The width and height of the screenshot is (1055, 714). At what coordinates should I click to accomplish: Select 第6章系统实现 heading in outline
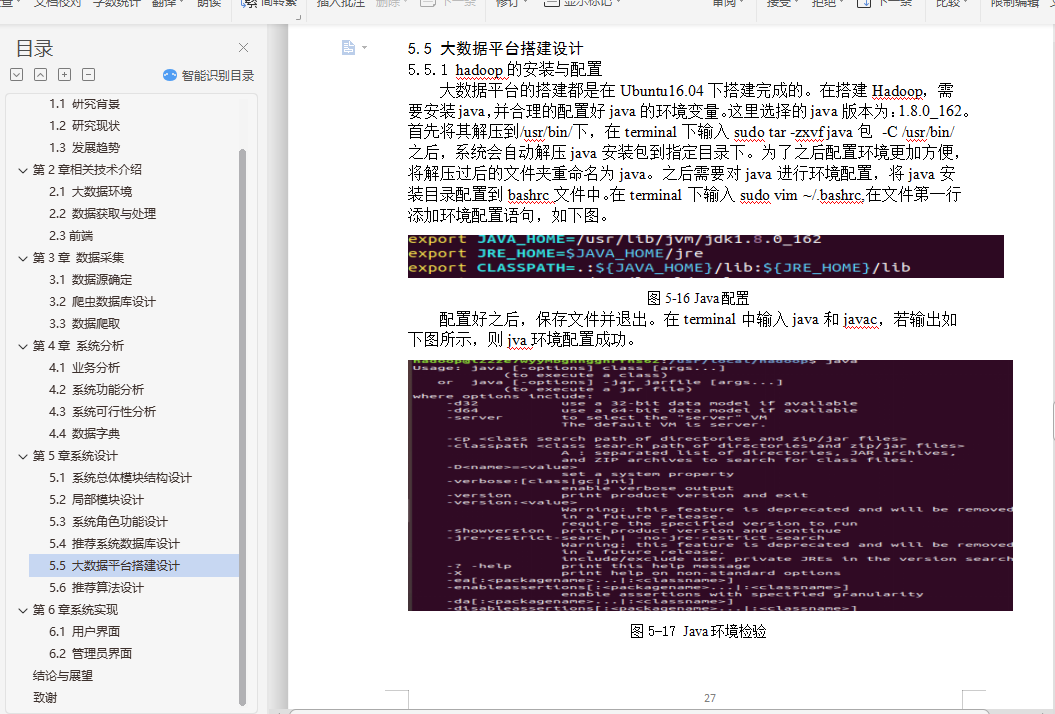pyautogui.click(x=75, y=610)
